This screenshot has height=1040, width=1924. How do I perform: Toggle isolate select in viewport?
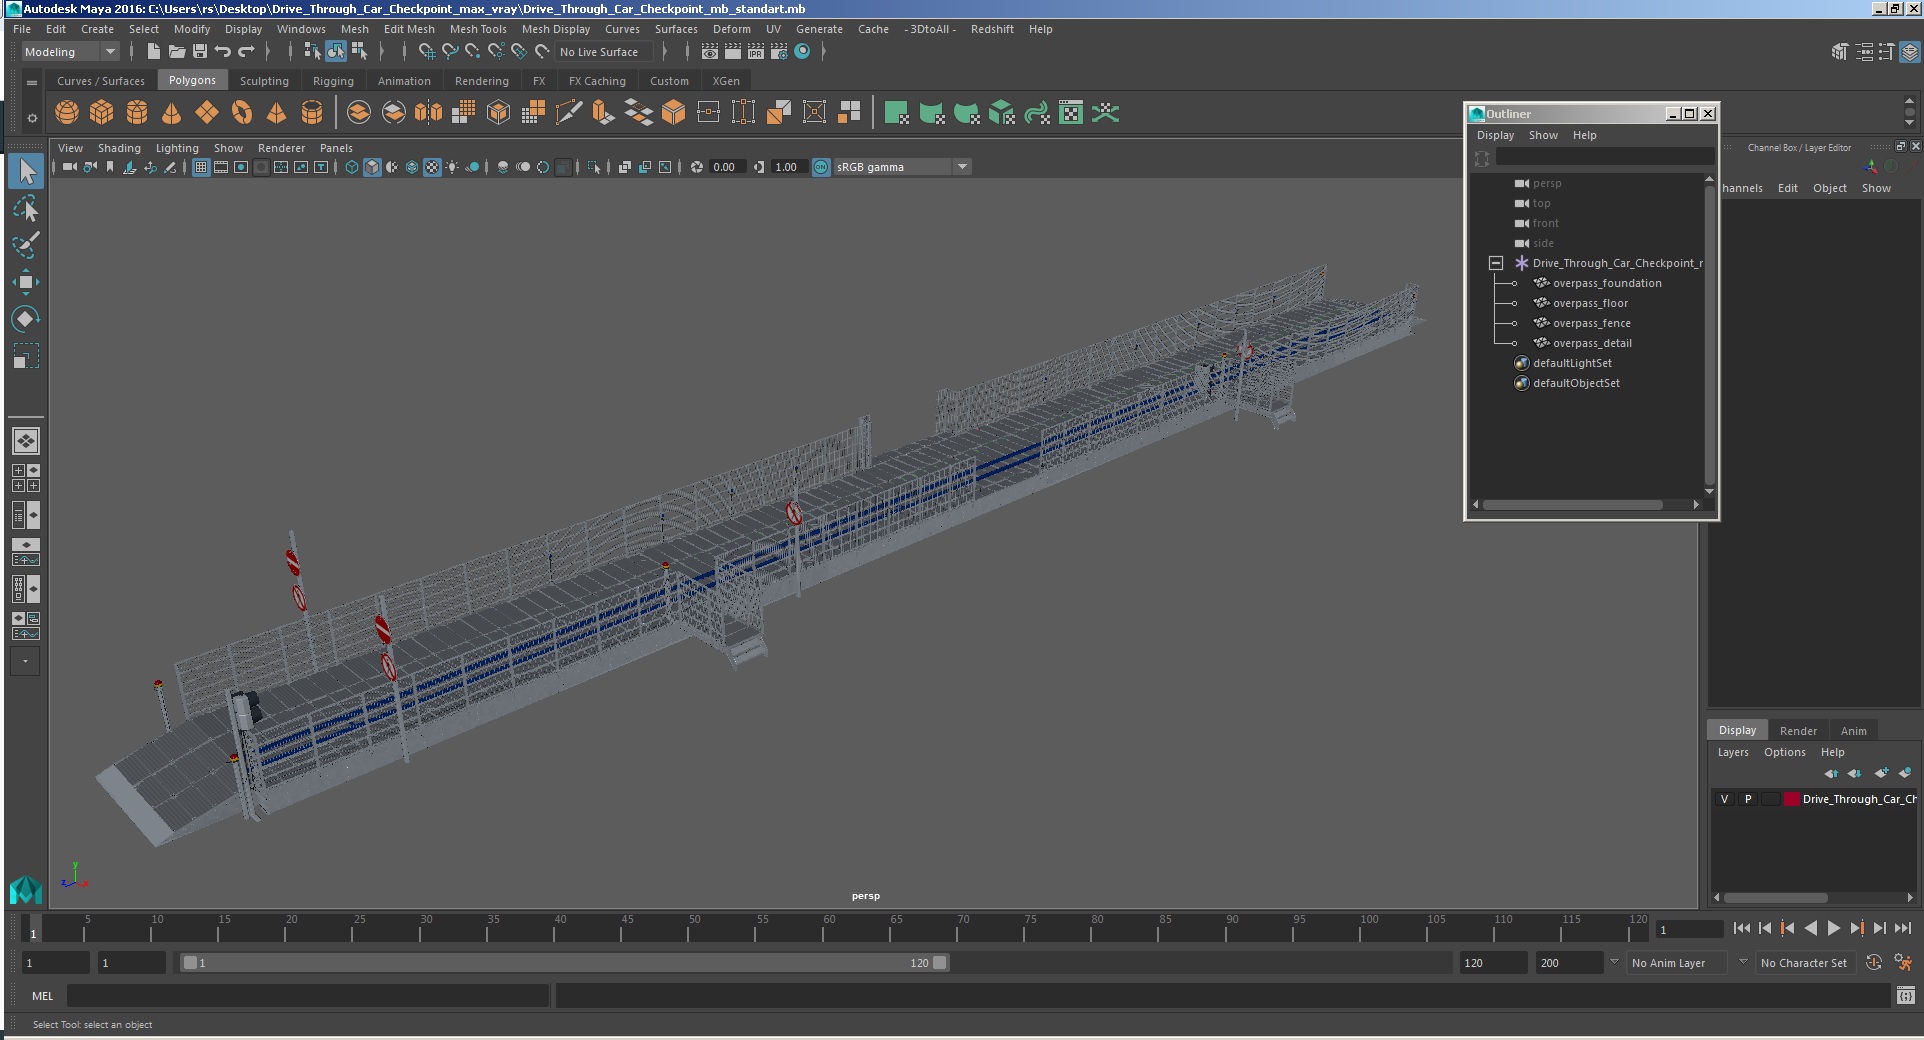pyautogui.click(x=594, y=167)
